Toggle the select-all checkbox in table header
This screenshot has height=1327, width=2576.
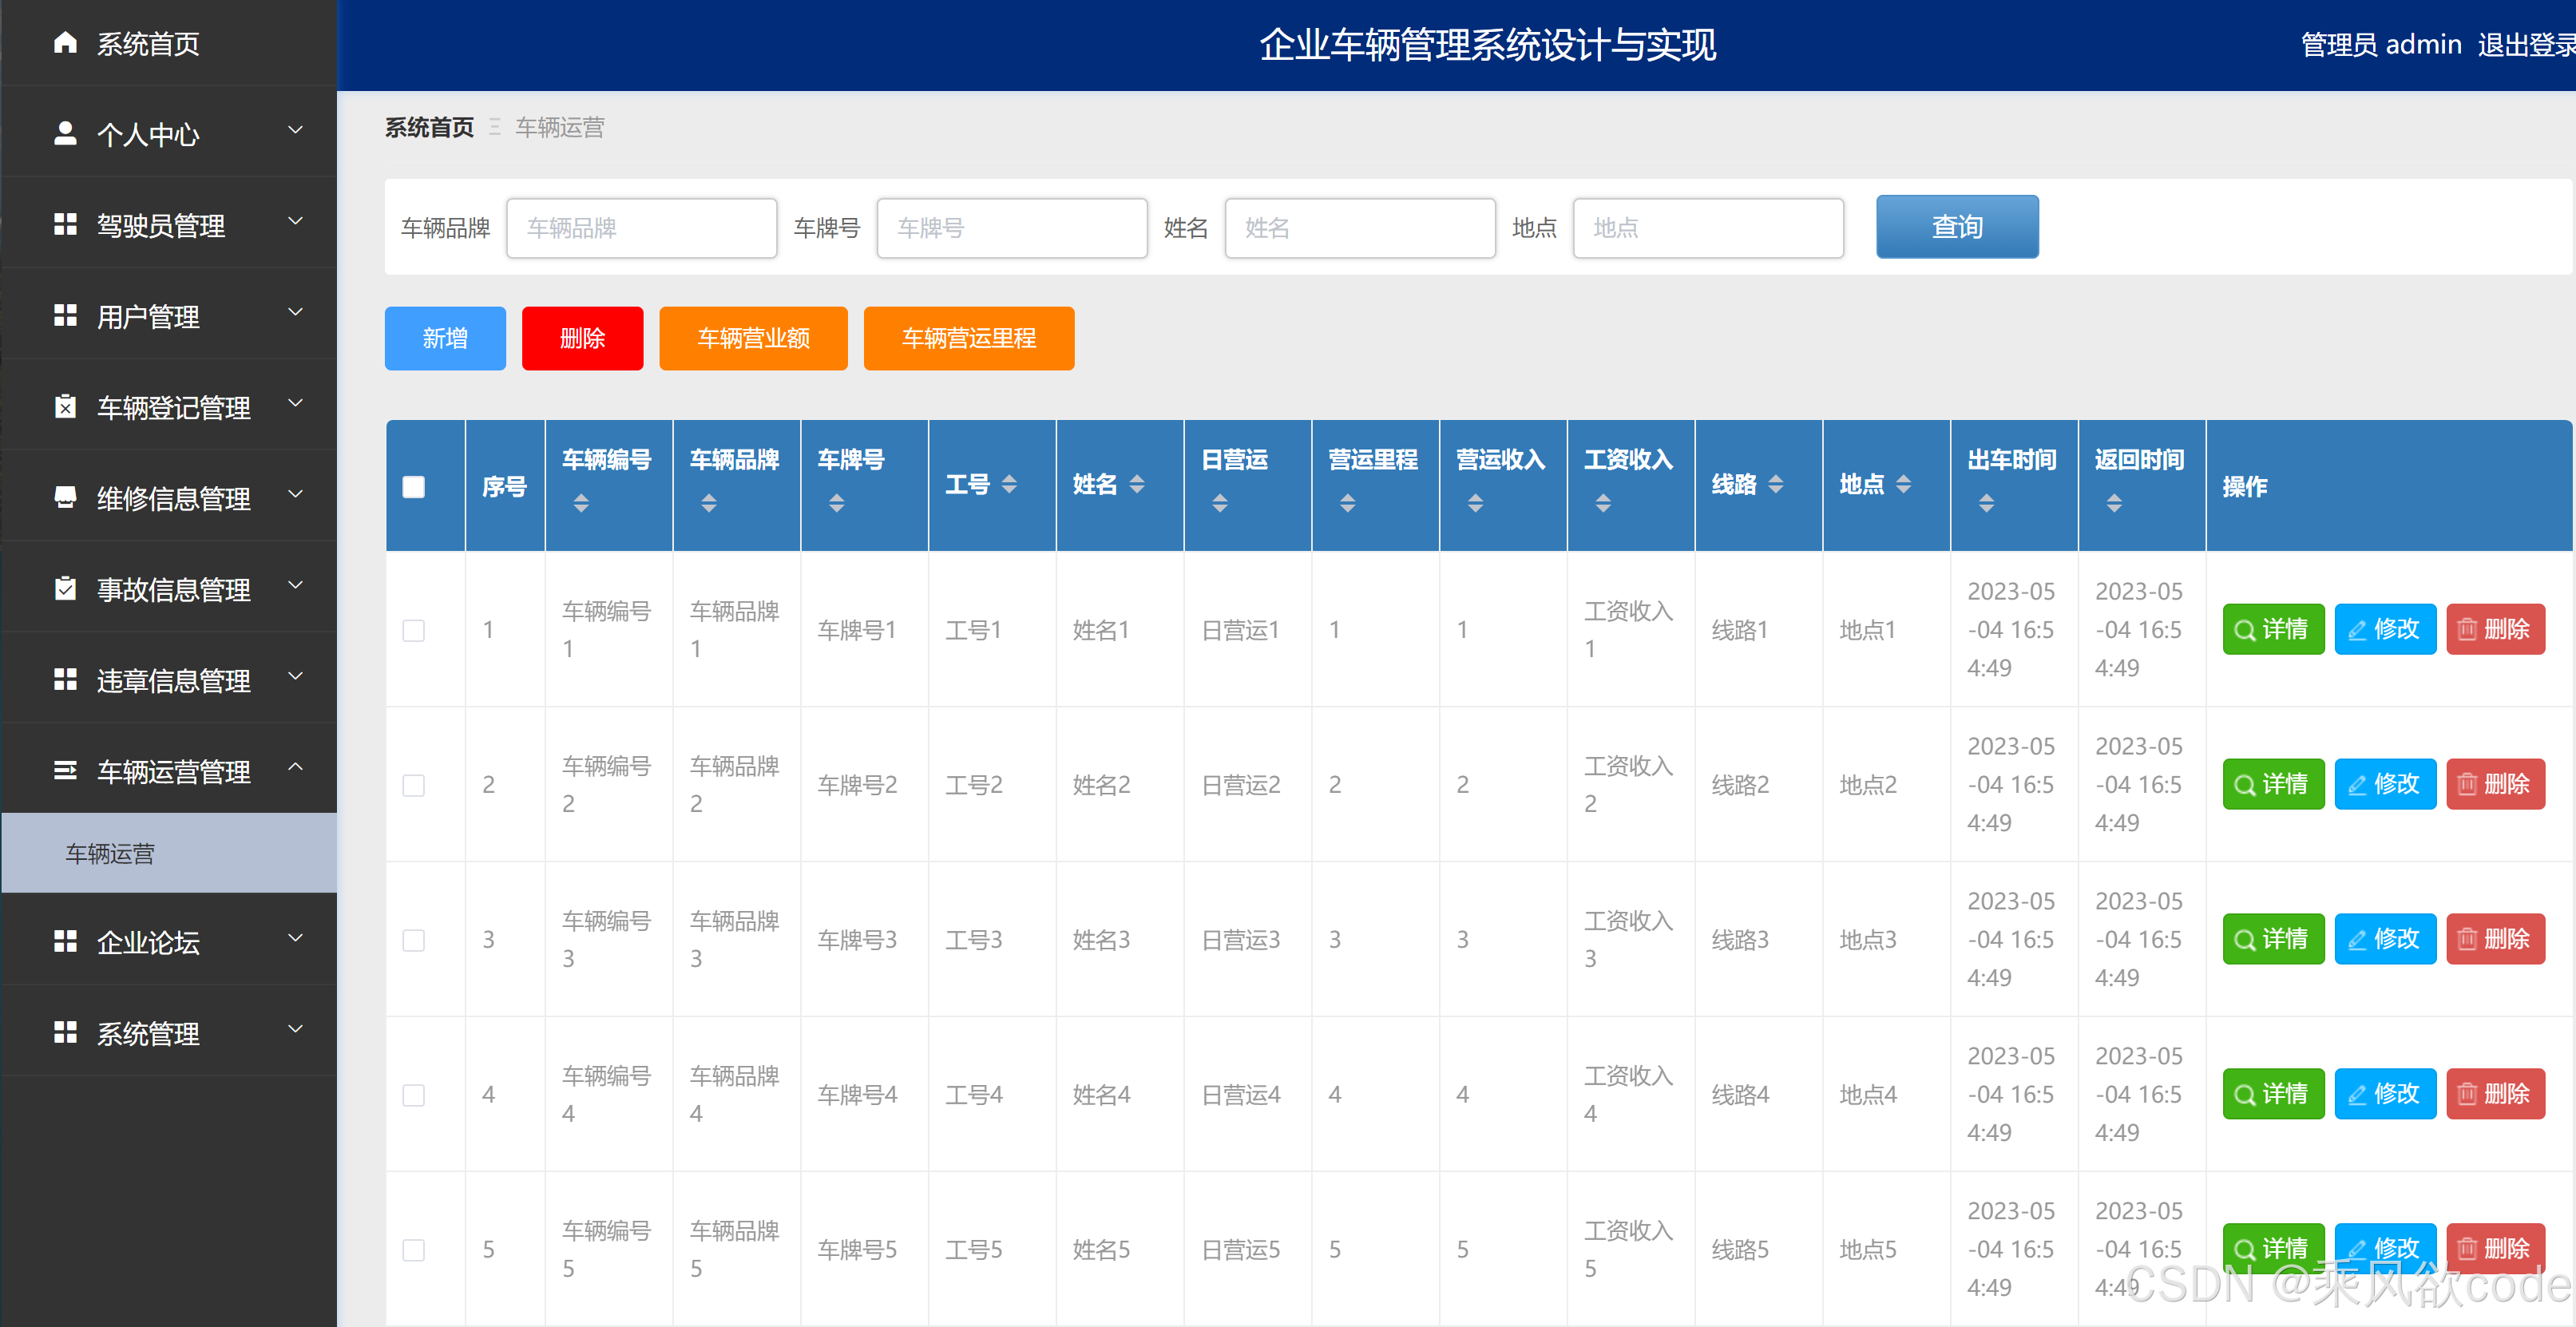(x=413, y=487)
